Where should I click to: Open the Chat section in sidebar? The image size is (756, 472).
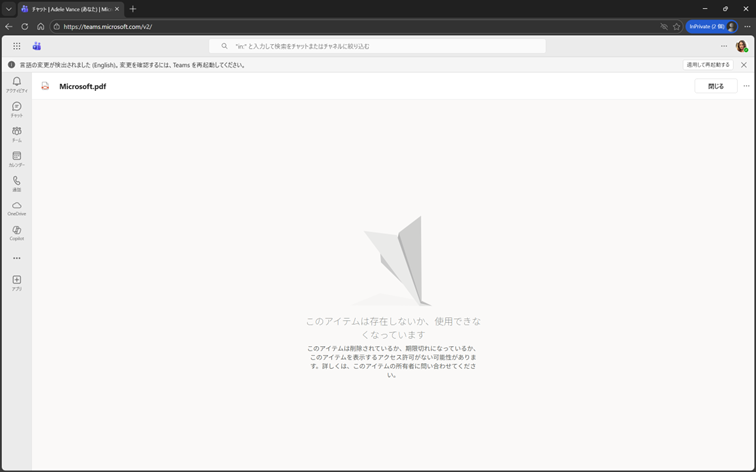pyautogui.click(x=17, y=109)
